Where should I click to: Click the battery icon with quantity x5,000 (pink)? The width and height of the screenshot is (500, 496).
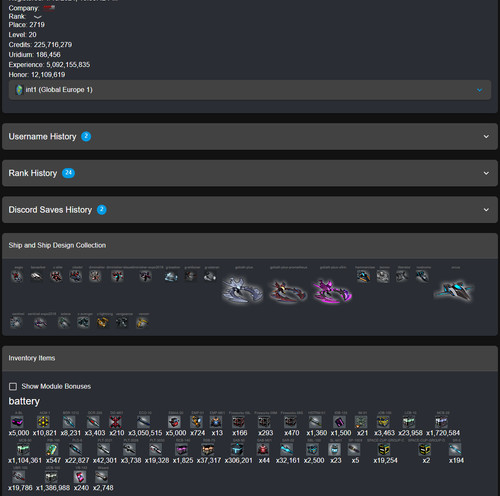pos(17,422)
